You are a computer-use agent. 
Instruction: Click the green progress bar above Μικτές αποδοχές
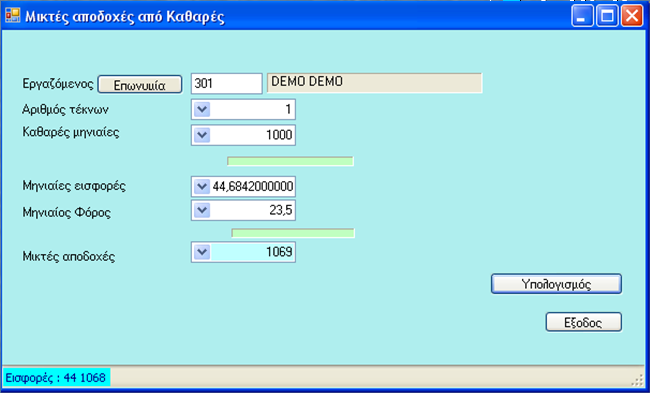pyautogui.click(x=293, y=233)
